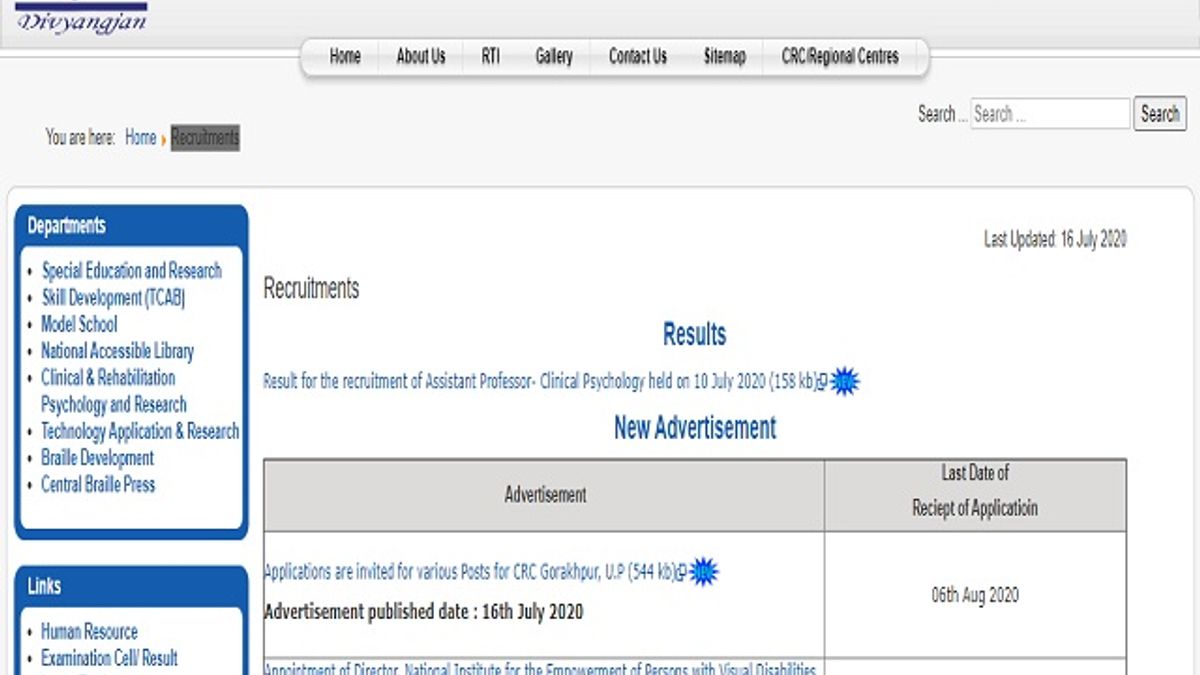Click the Search button
Viewport: 1200px width, 675px height.
tap(1160, 114)
